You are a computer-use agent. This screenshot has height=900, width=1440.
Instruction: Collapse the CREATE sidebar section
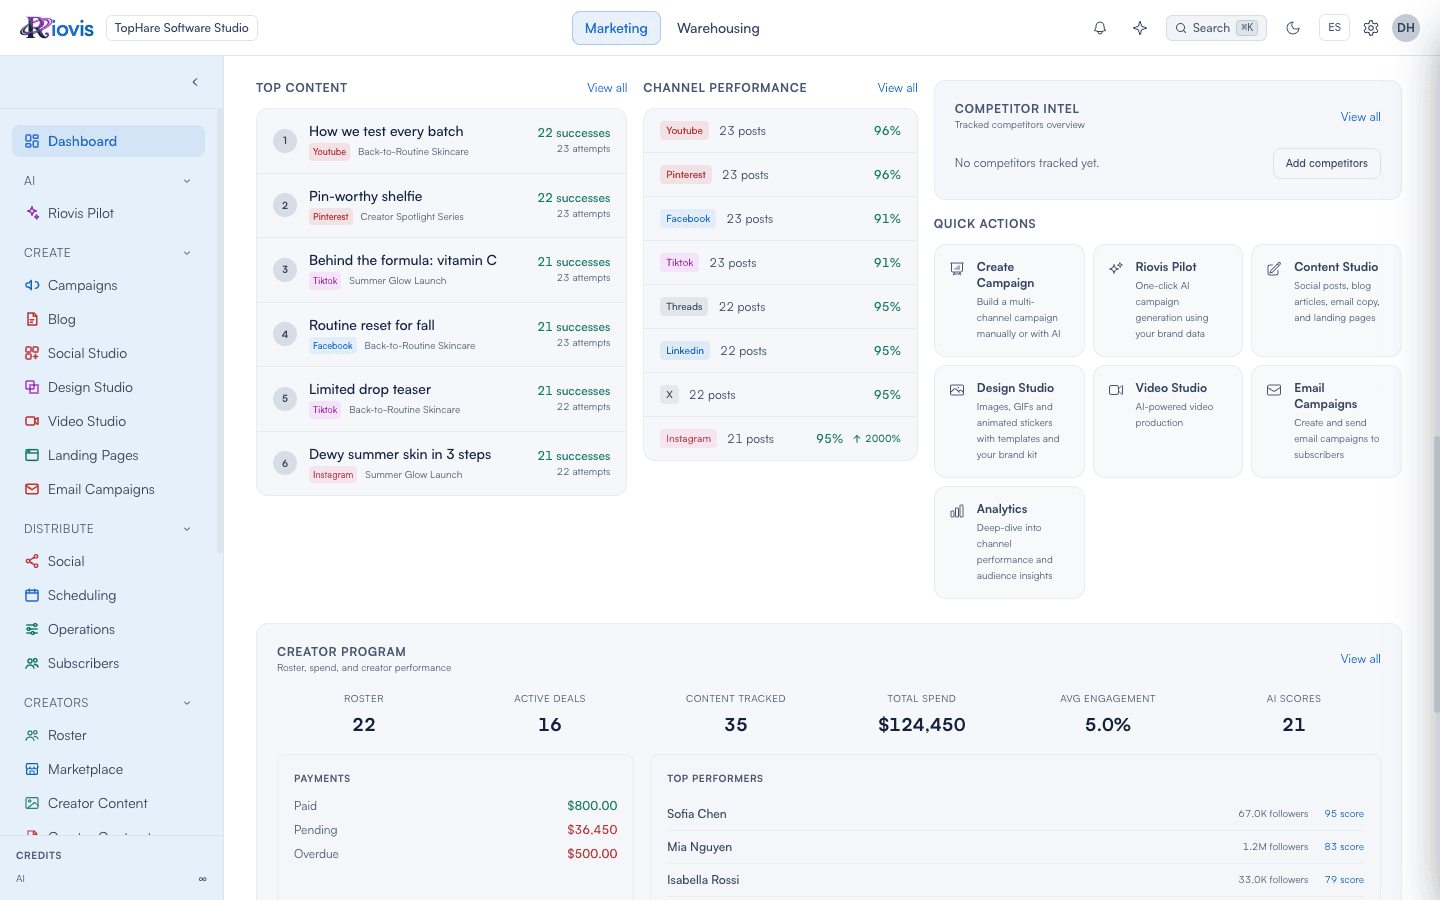click(x=187, y=253)
